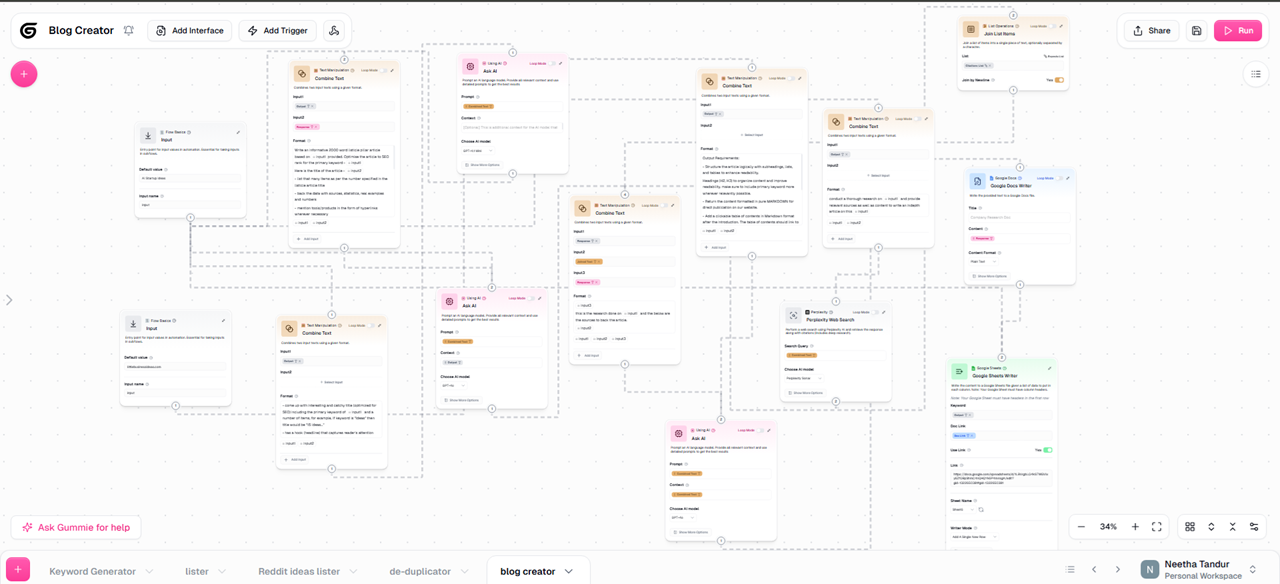
Task: Switch to the de-duplicator tab
Action: pos(422,572)
